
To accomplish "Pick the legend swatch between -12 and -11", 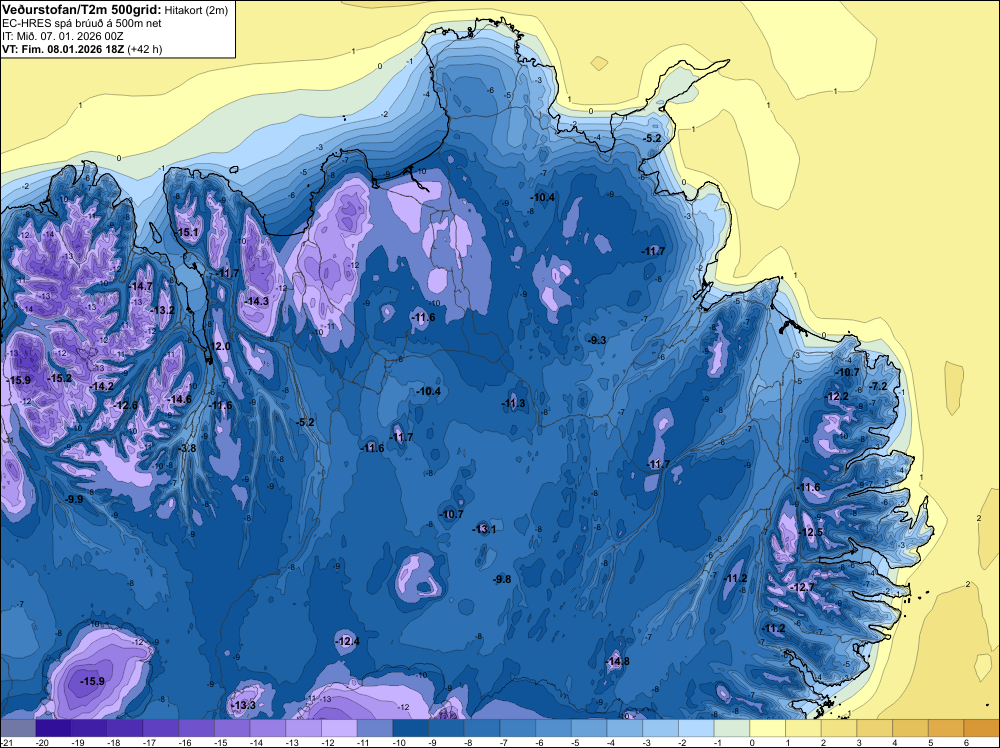I will pyautogui.click(x=339, y=728).
